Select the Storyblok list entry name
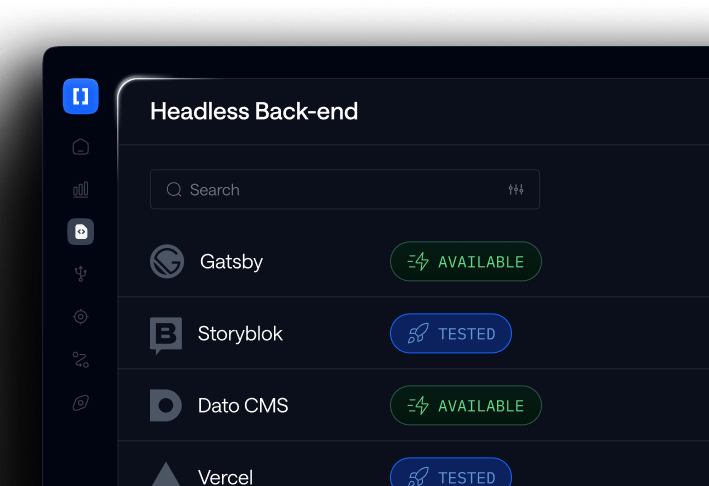Viewport: 709px width, 486px height. (x=240, y=334)
